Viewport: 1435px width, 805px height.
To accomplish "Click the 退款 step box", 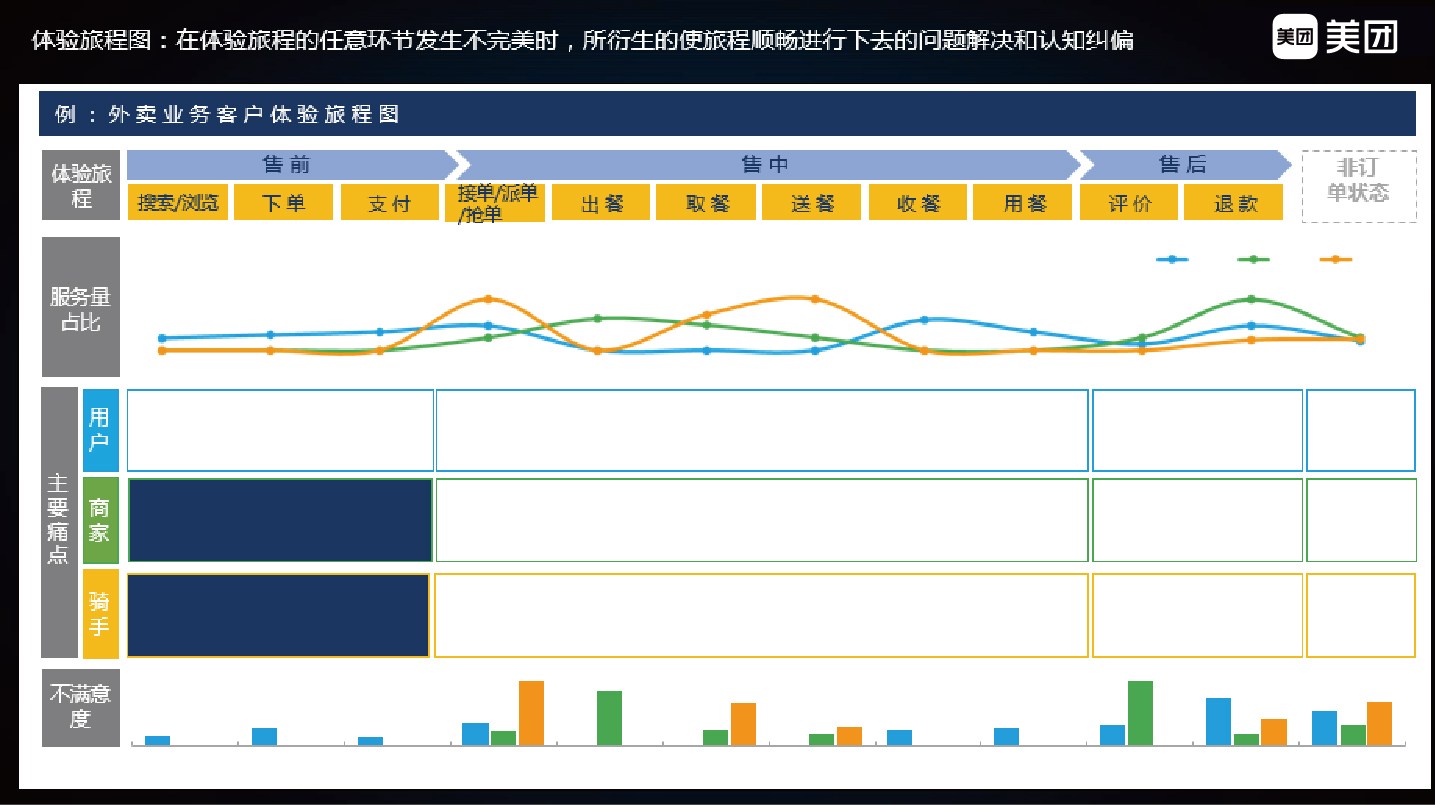I will click(x=1234, y=203).
